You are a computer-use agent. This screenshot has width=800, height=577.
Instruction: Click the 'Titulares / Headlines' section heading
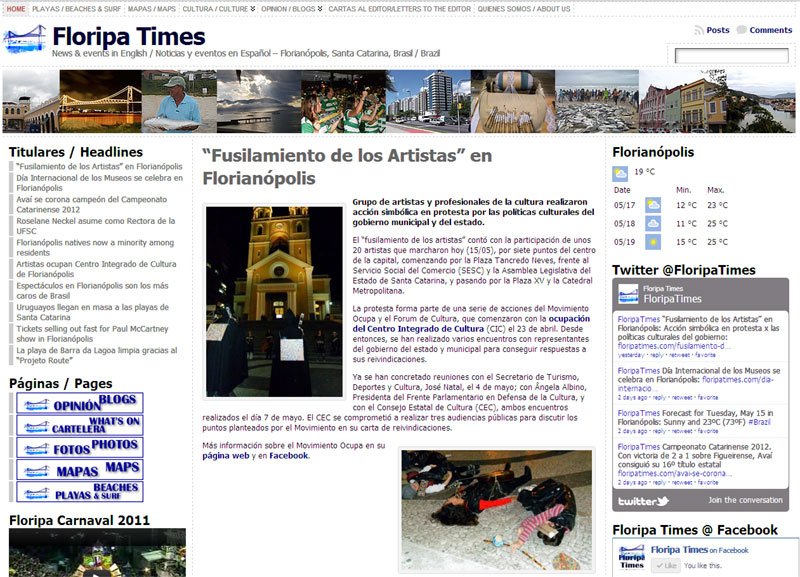pyautogui.click(x=76, y=152)
